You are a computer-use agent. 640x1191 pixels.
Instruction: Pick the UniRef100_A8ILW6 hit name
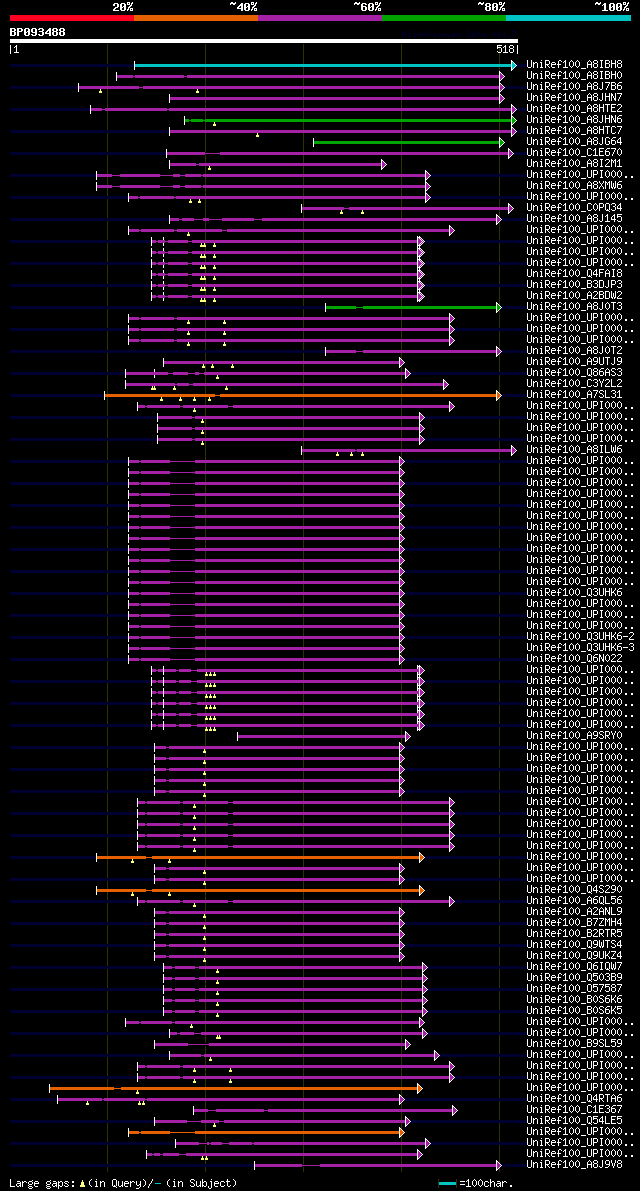[574, 450]
